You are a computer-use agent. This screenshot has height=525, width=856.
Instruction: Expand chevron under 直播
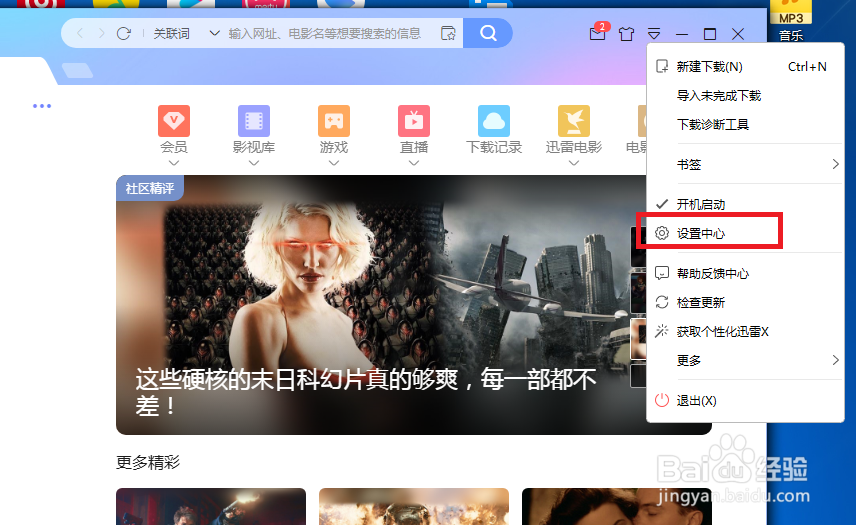point(414,163)
